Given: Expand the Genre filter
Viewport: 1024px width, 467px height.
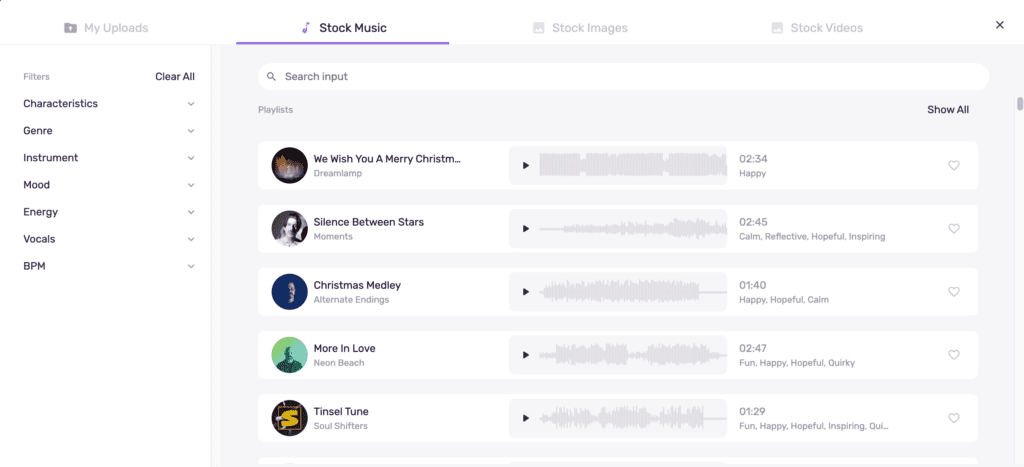Looking at the screenshot, I should pos(108,131).
